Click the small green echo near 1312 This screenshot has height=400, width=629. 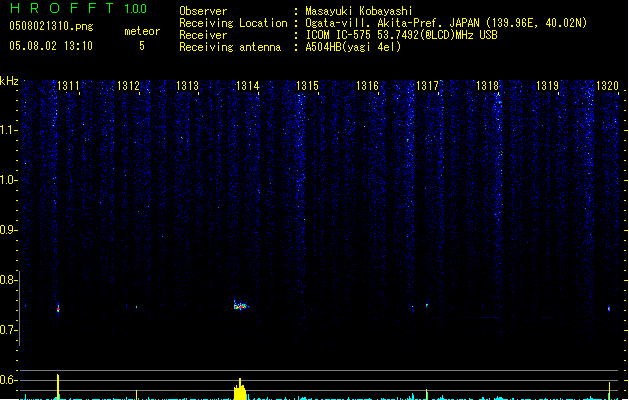pos(136,307)
